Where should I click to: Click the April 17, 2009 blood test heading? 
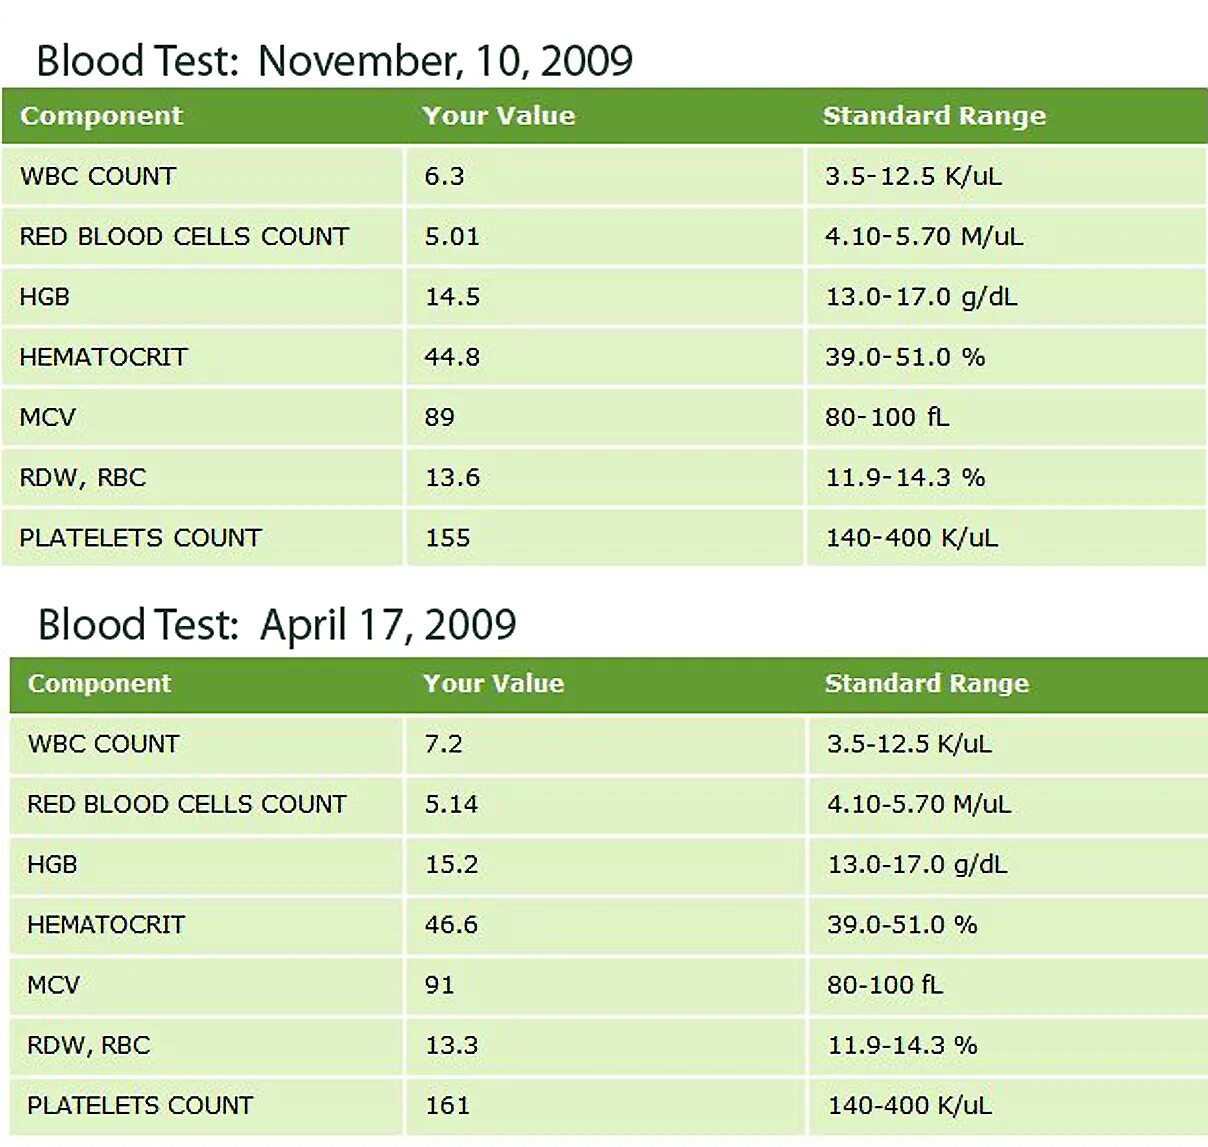pyautogui.click(x=277, y=625)
